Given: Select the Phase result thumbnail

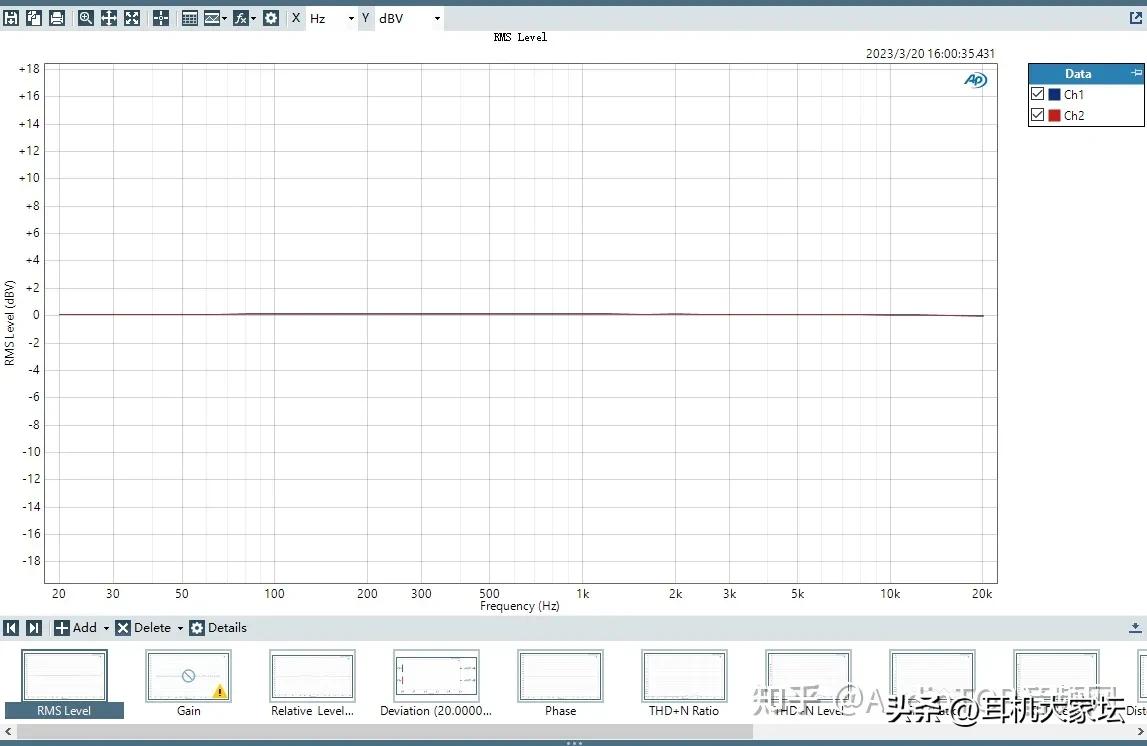Looking at the screenshot, I should 560,677.
